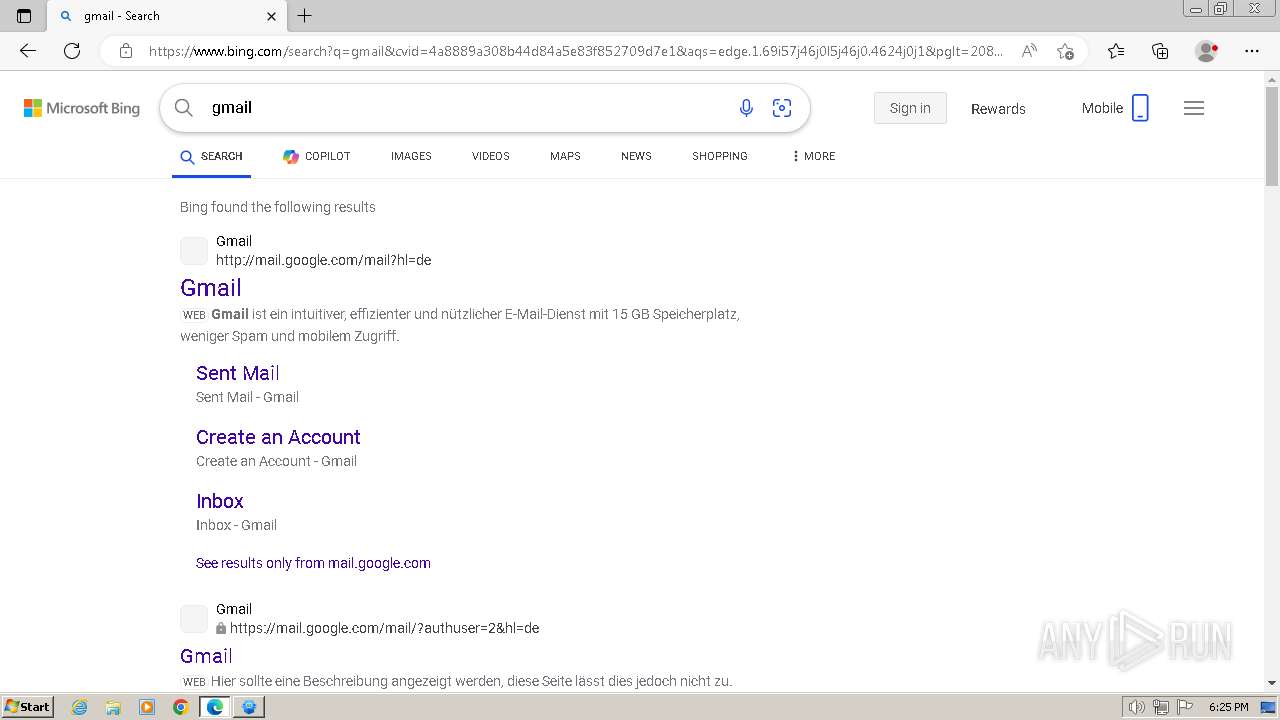Viewport: 1280px width, 720px height.
Task: Open the browser profile avatar
Action: click(1207, 51)
